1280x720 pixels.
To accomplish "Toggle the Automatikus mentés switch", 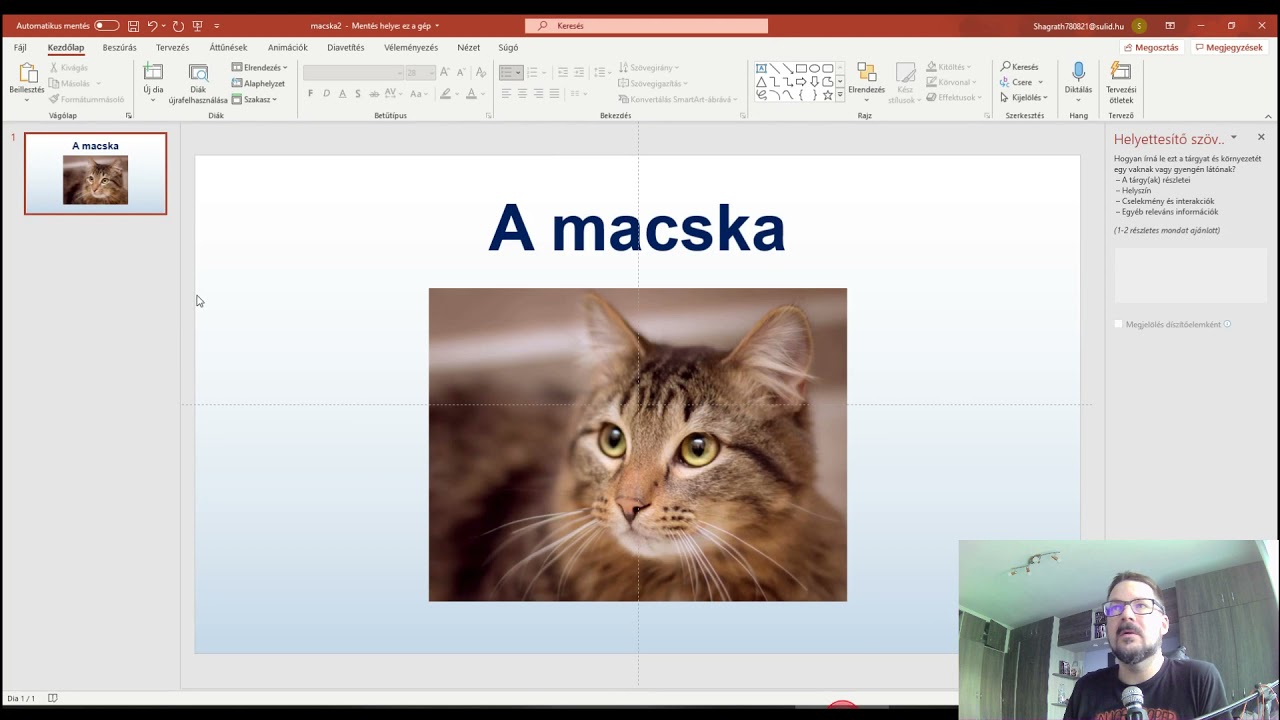I will click(106, 26).
